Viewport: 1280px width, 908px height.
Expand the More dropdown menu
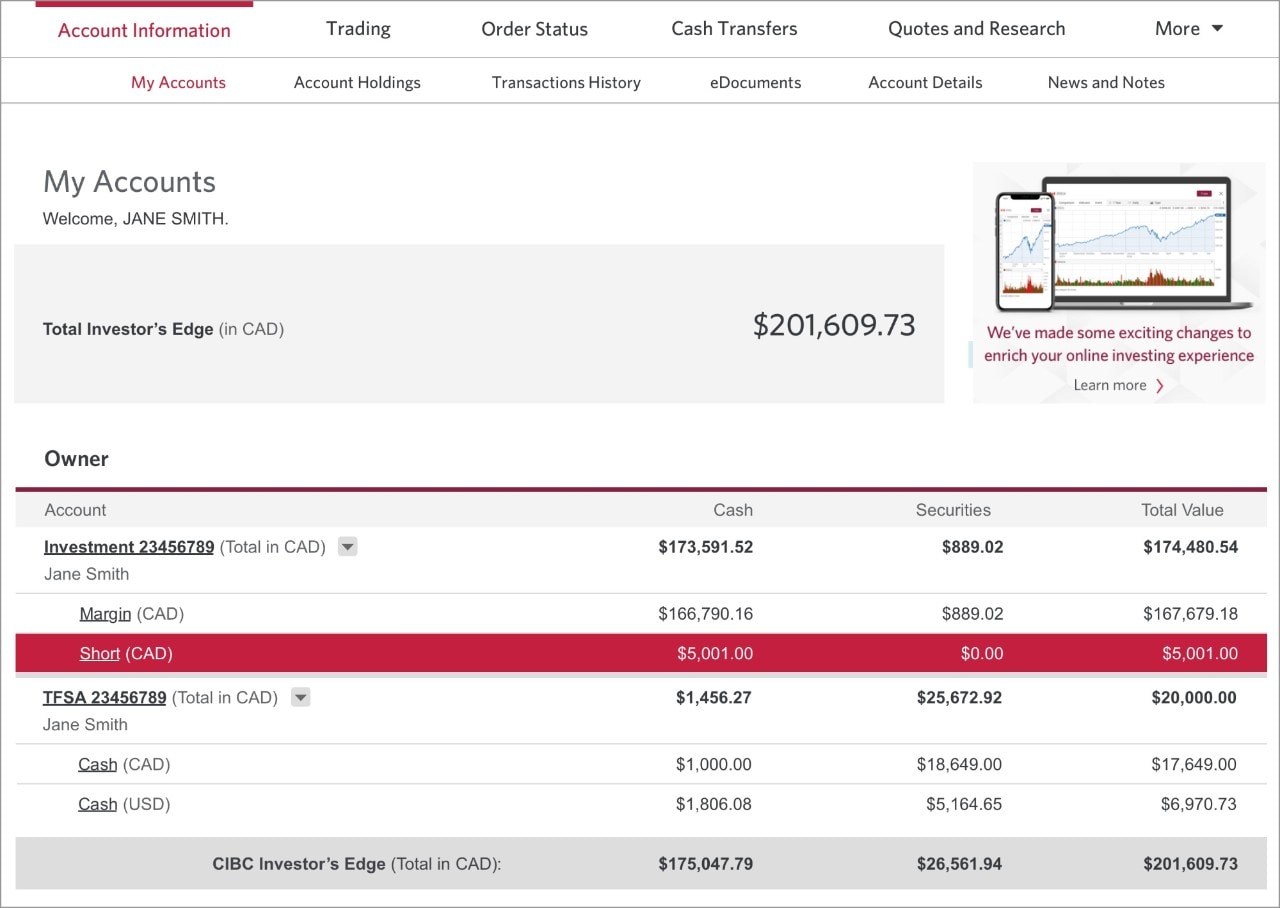tap(1189, 29)
